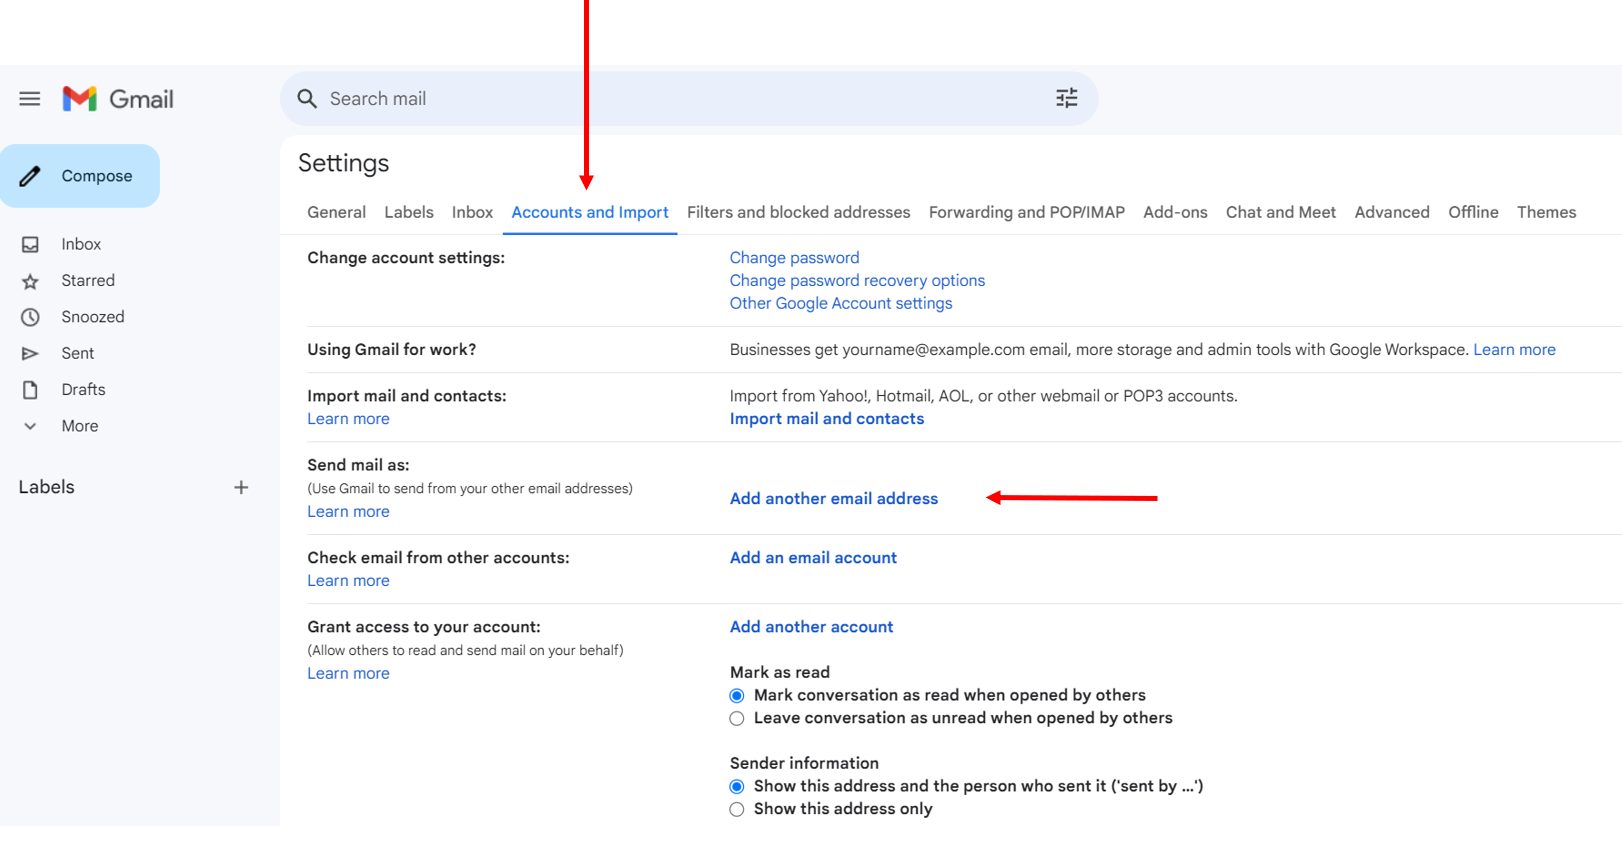Select Mark conversation as read when opened
1622x847 pixels.
point(737,696)
